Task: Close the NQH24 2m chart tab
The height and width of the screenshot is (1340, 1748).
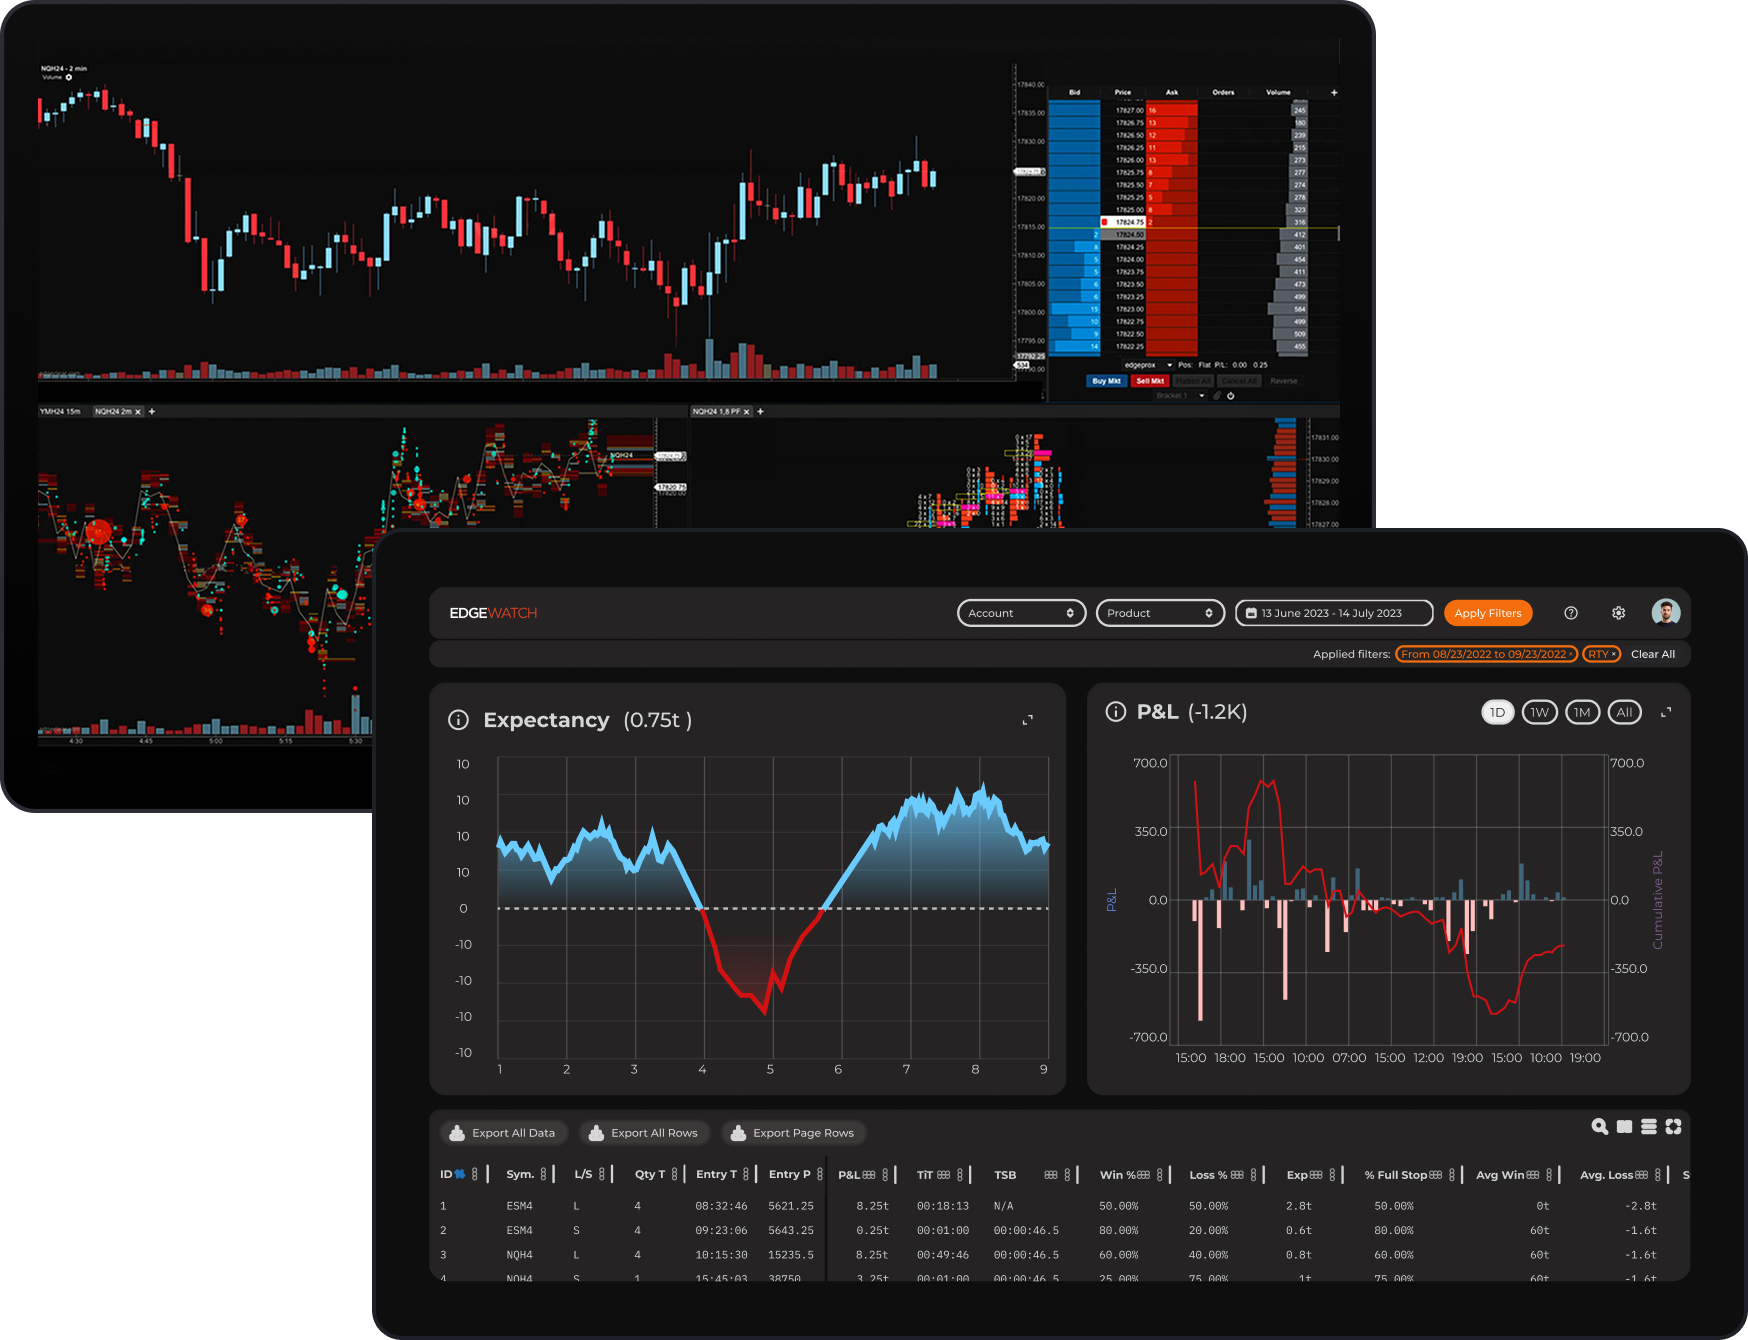Action: pyautogui.click(x=138, y=412)
